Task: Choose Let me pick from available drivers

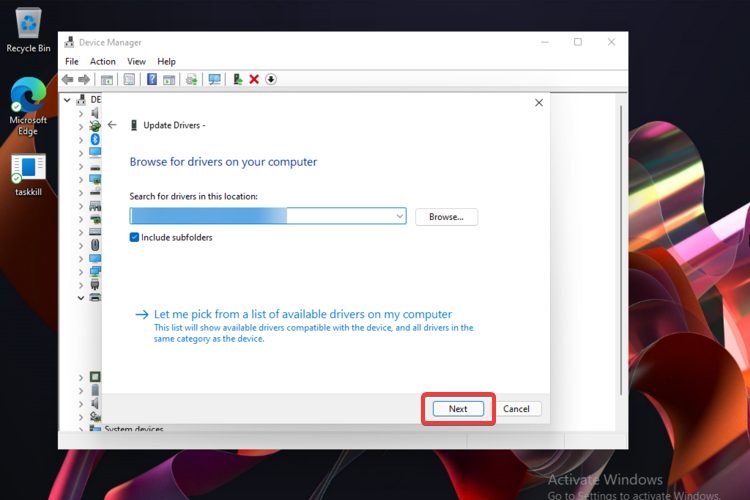Action: point(302,314)
